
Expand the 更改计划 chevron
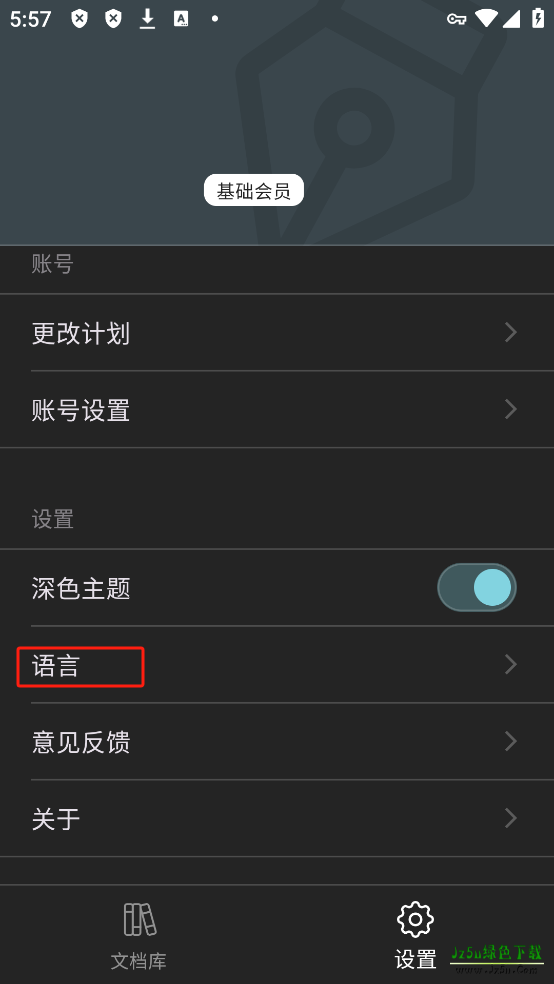(511, 332)
